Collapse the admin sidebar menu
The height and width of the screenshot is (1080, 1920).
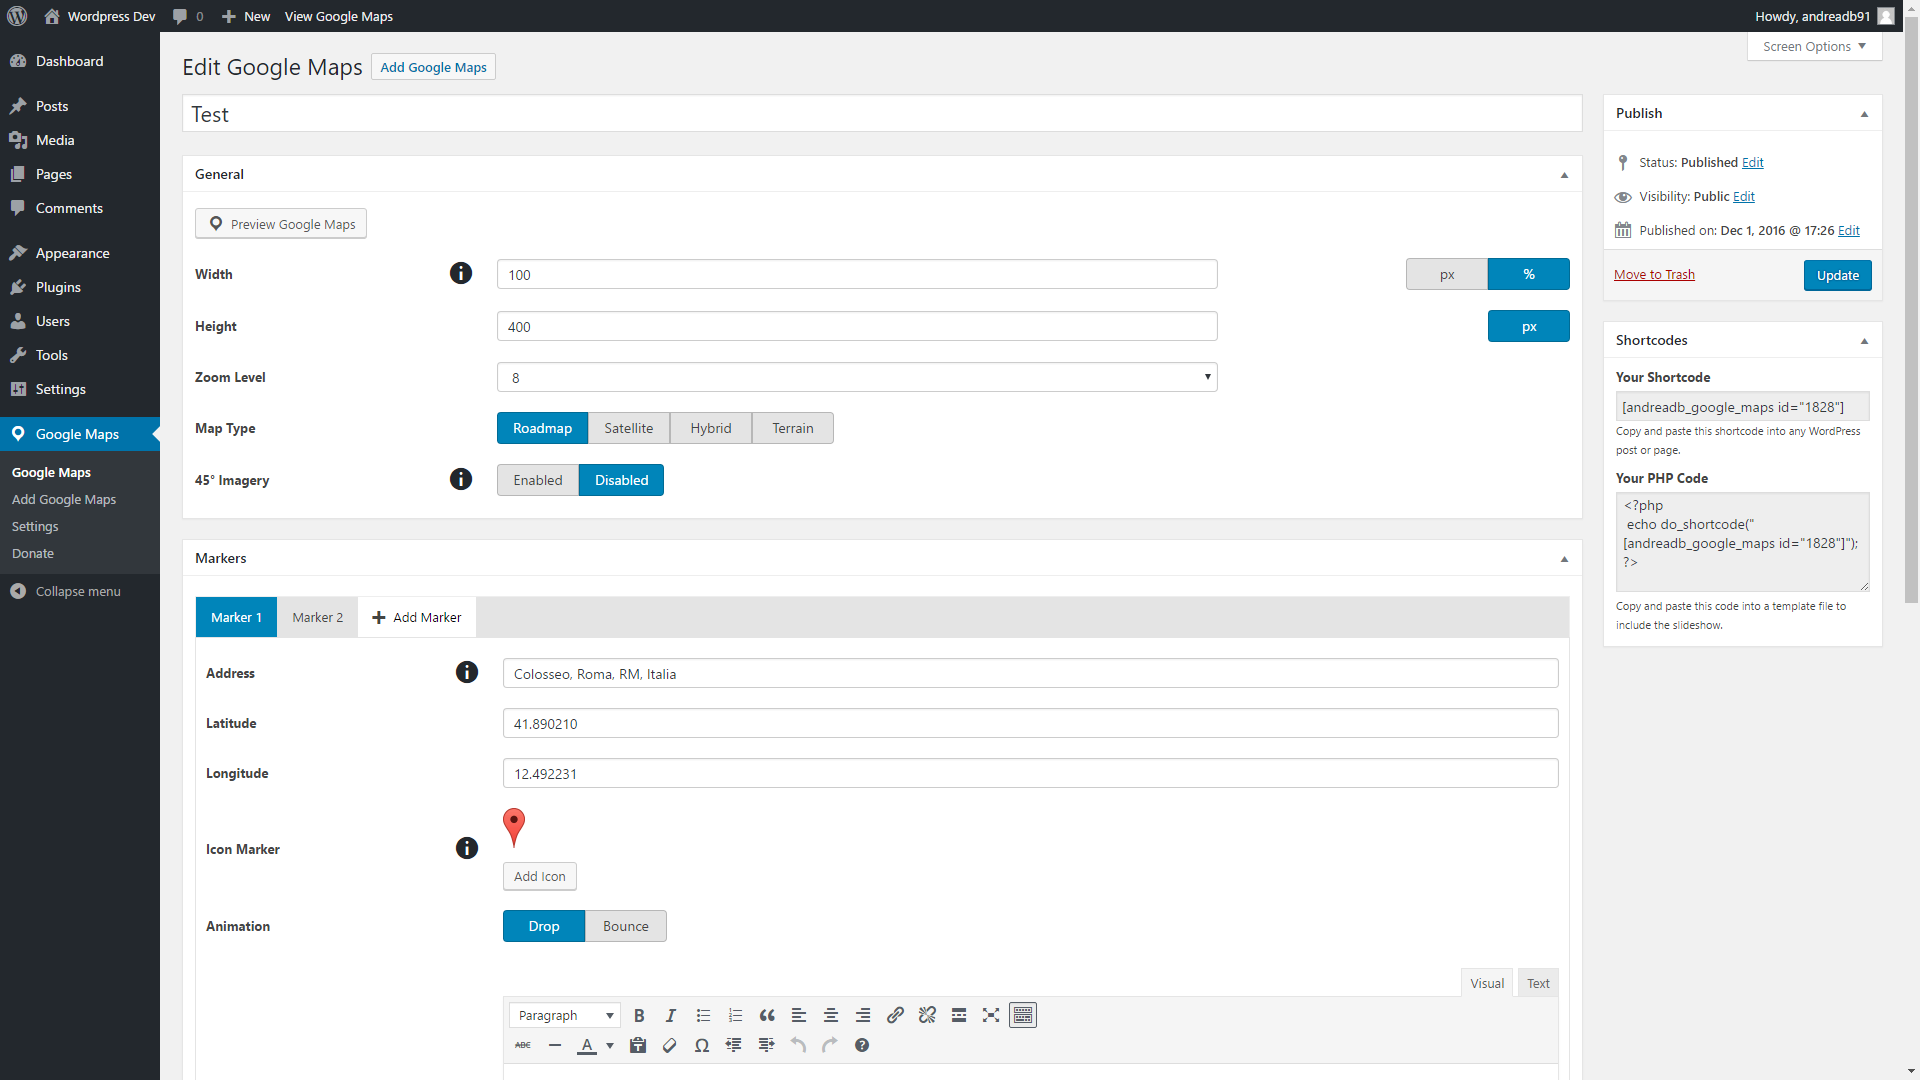(78, 591)
